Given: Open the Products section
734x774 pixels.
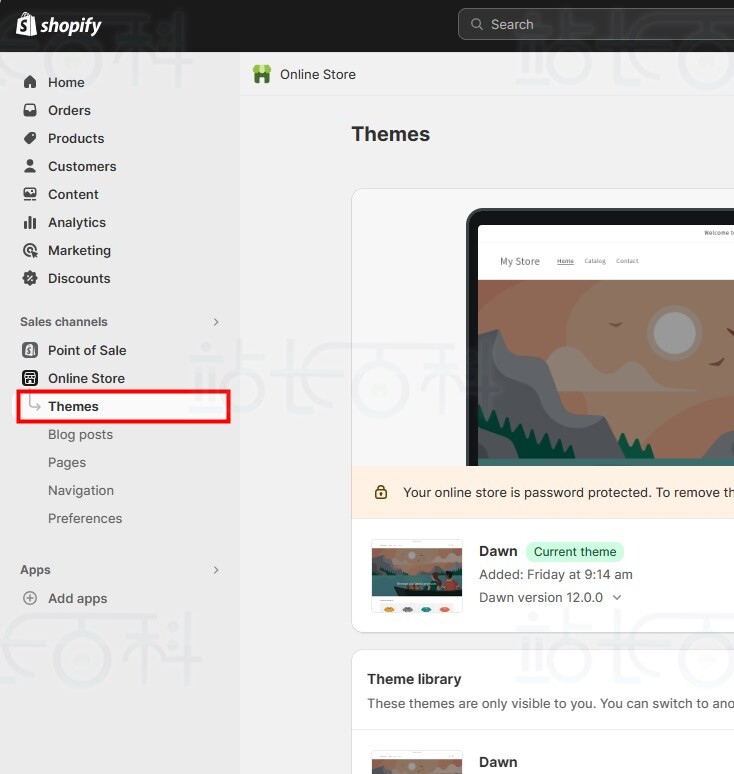Looking at the screenshot, I should 76,139.
